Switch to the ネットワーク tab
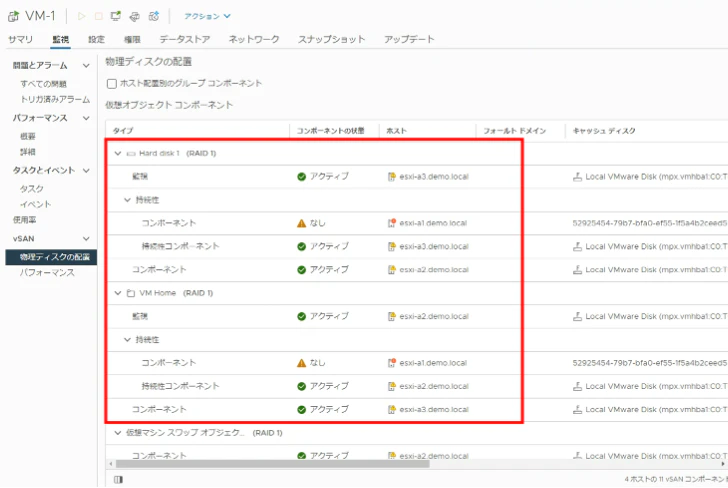728x488 pixels. click(254, 39)
